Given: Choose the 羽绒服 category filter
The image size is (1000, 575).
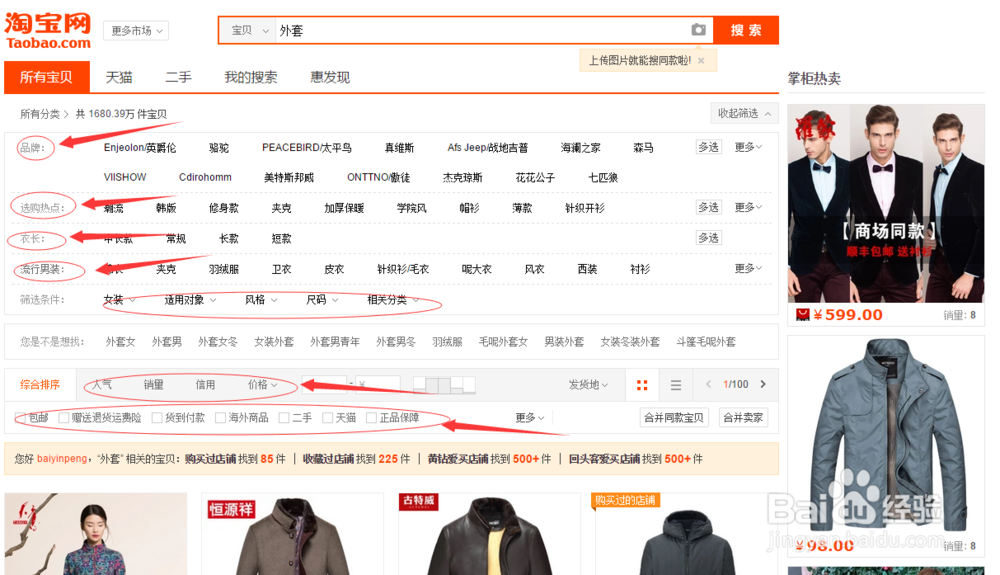Looking at the screenshot, I should (x=223, y=269).
